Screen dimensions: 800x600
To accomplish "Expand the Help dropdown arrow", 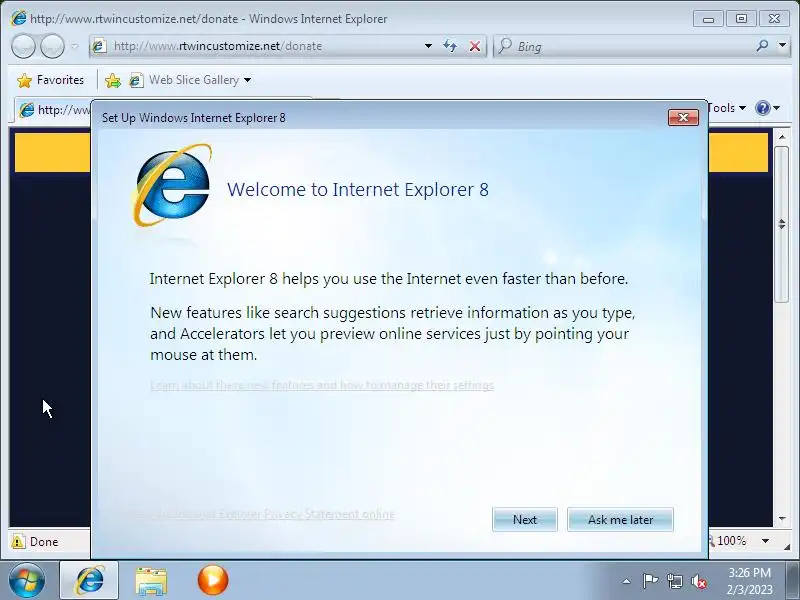I will point(777,108).
